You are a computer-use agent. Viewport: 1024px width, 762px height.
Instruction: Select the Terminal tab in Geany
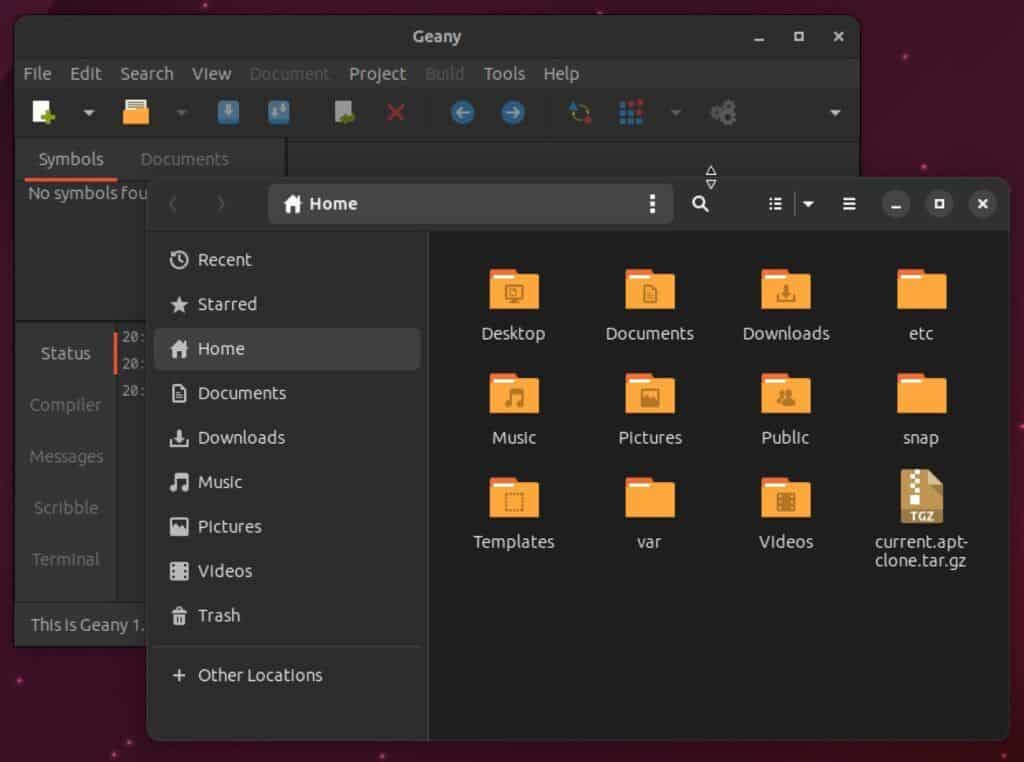[65, 560]
